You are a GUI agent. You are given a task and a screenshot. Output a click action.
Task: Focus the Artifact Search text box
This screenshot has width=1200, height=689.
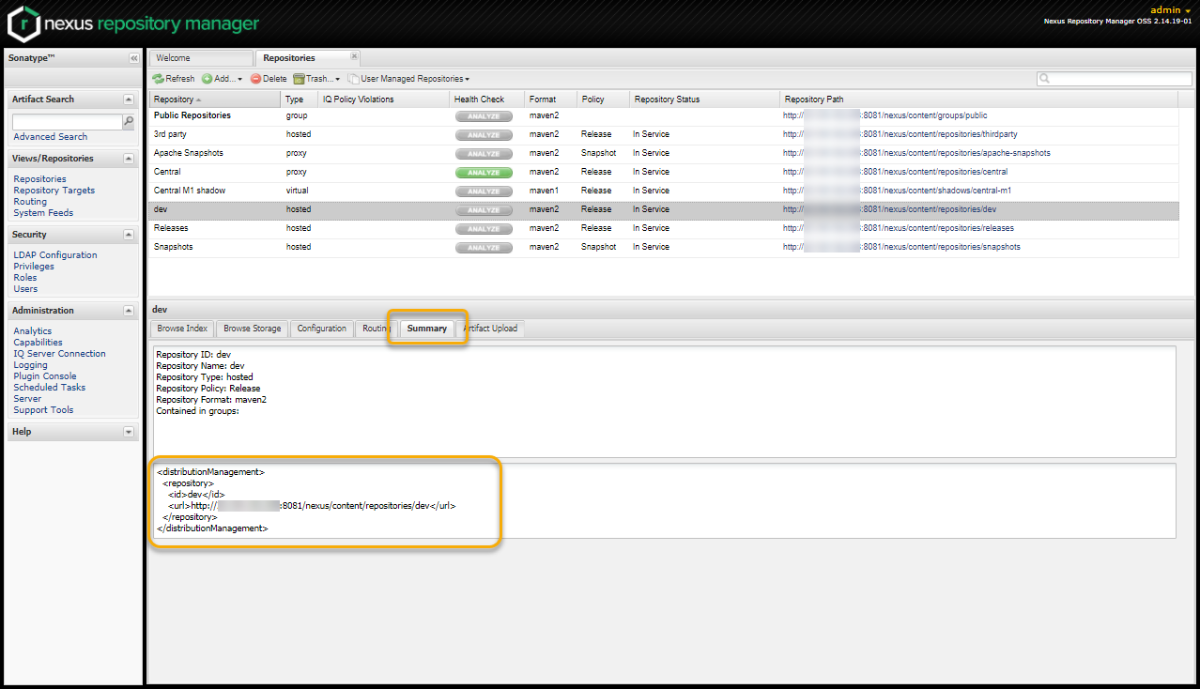[x=67, y=121]
